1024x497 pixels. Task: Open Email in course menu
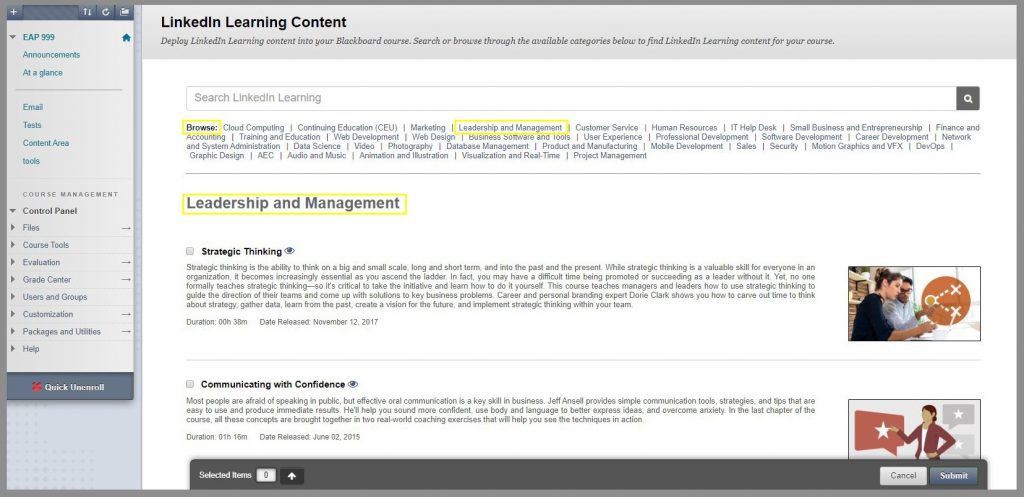point(33,107)
